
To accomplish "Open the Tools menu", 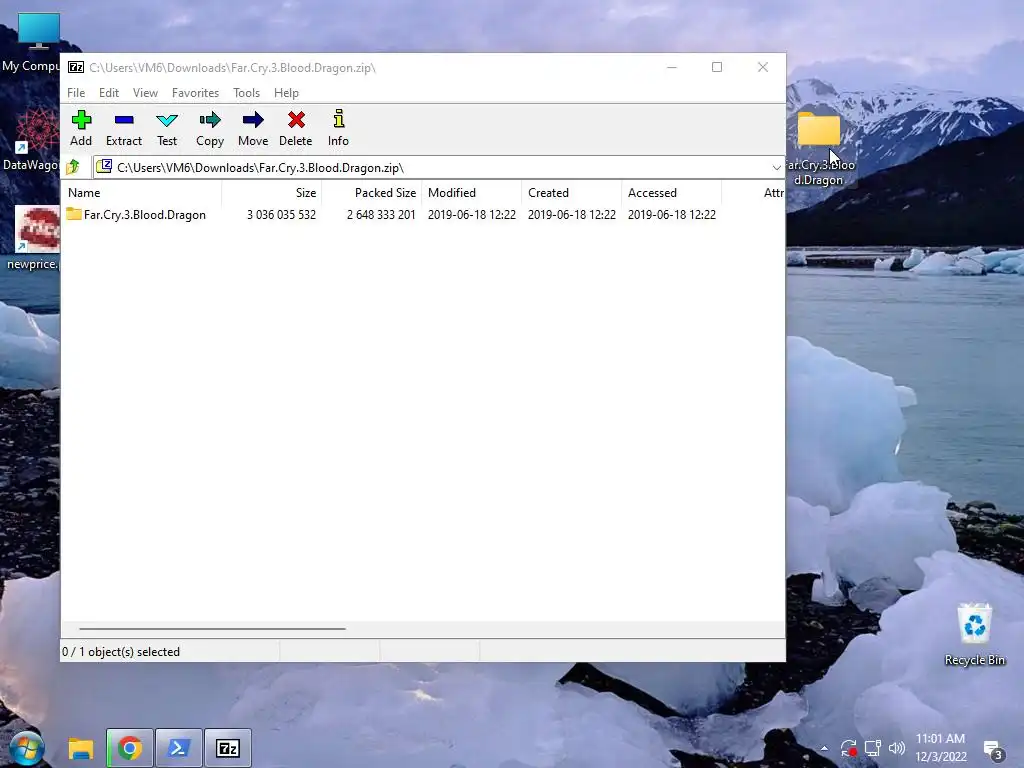I will click(246, 93).
